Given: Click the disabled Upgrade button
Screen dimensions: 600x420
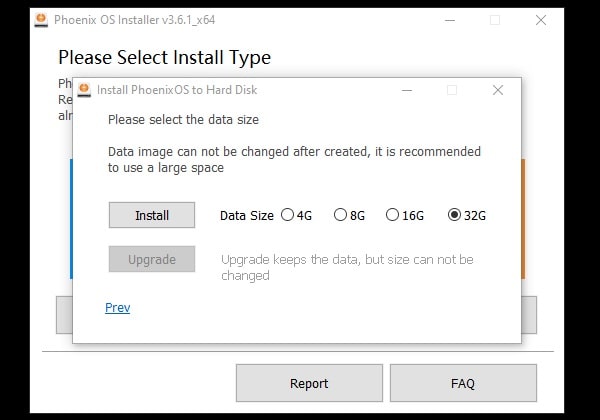Looking at the screenshot, I should [x=152, y=259].
